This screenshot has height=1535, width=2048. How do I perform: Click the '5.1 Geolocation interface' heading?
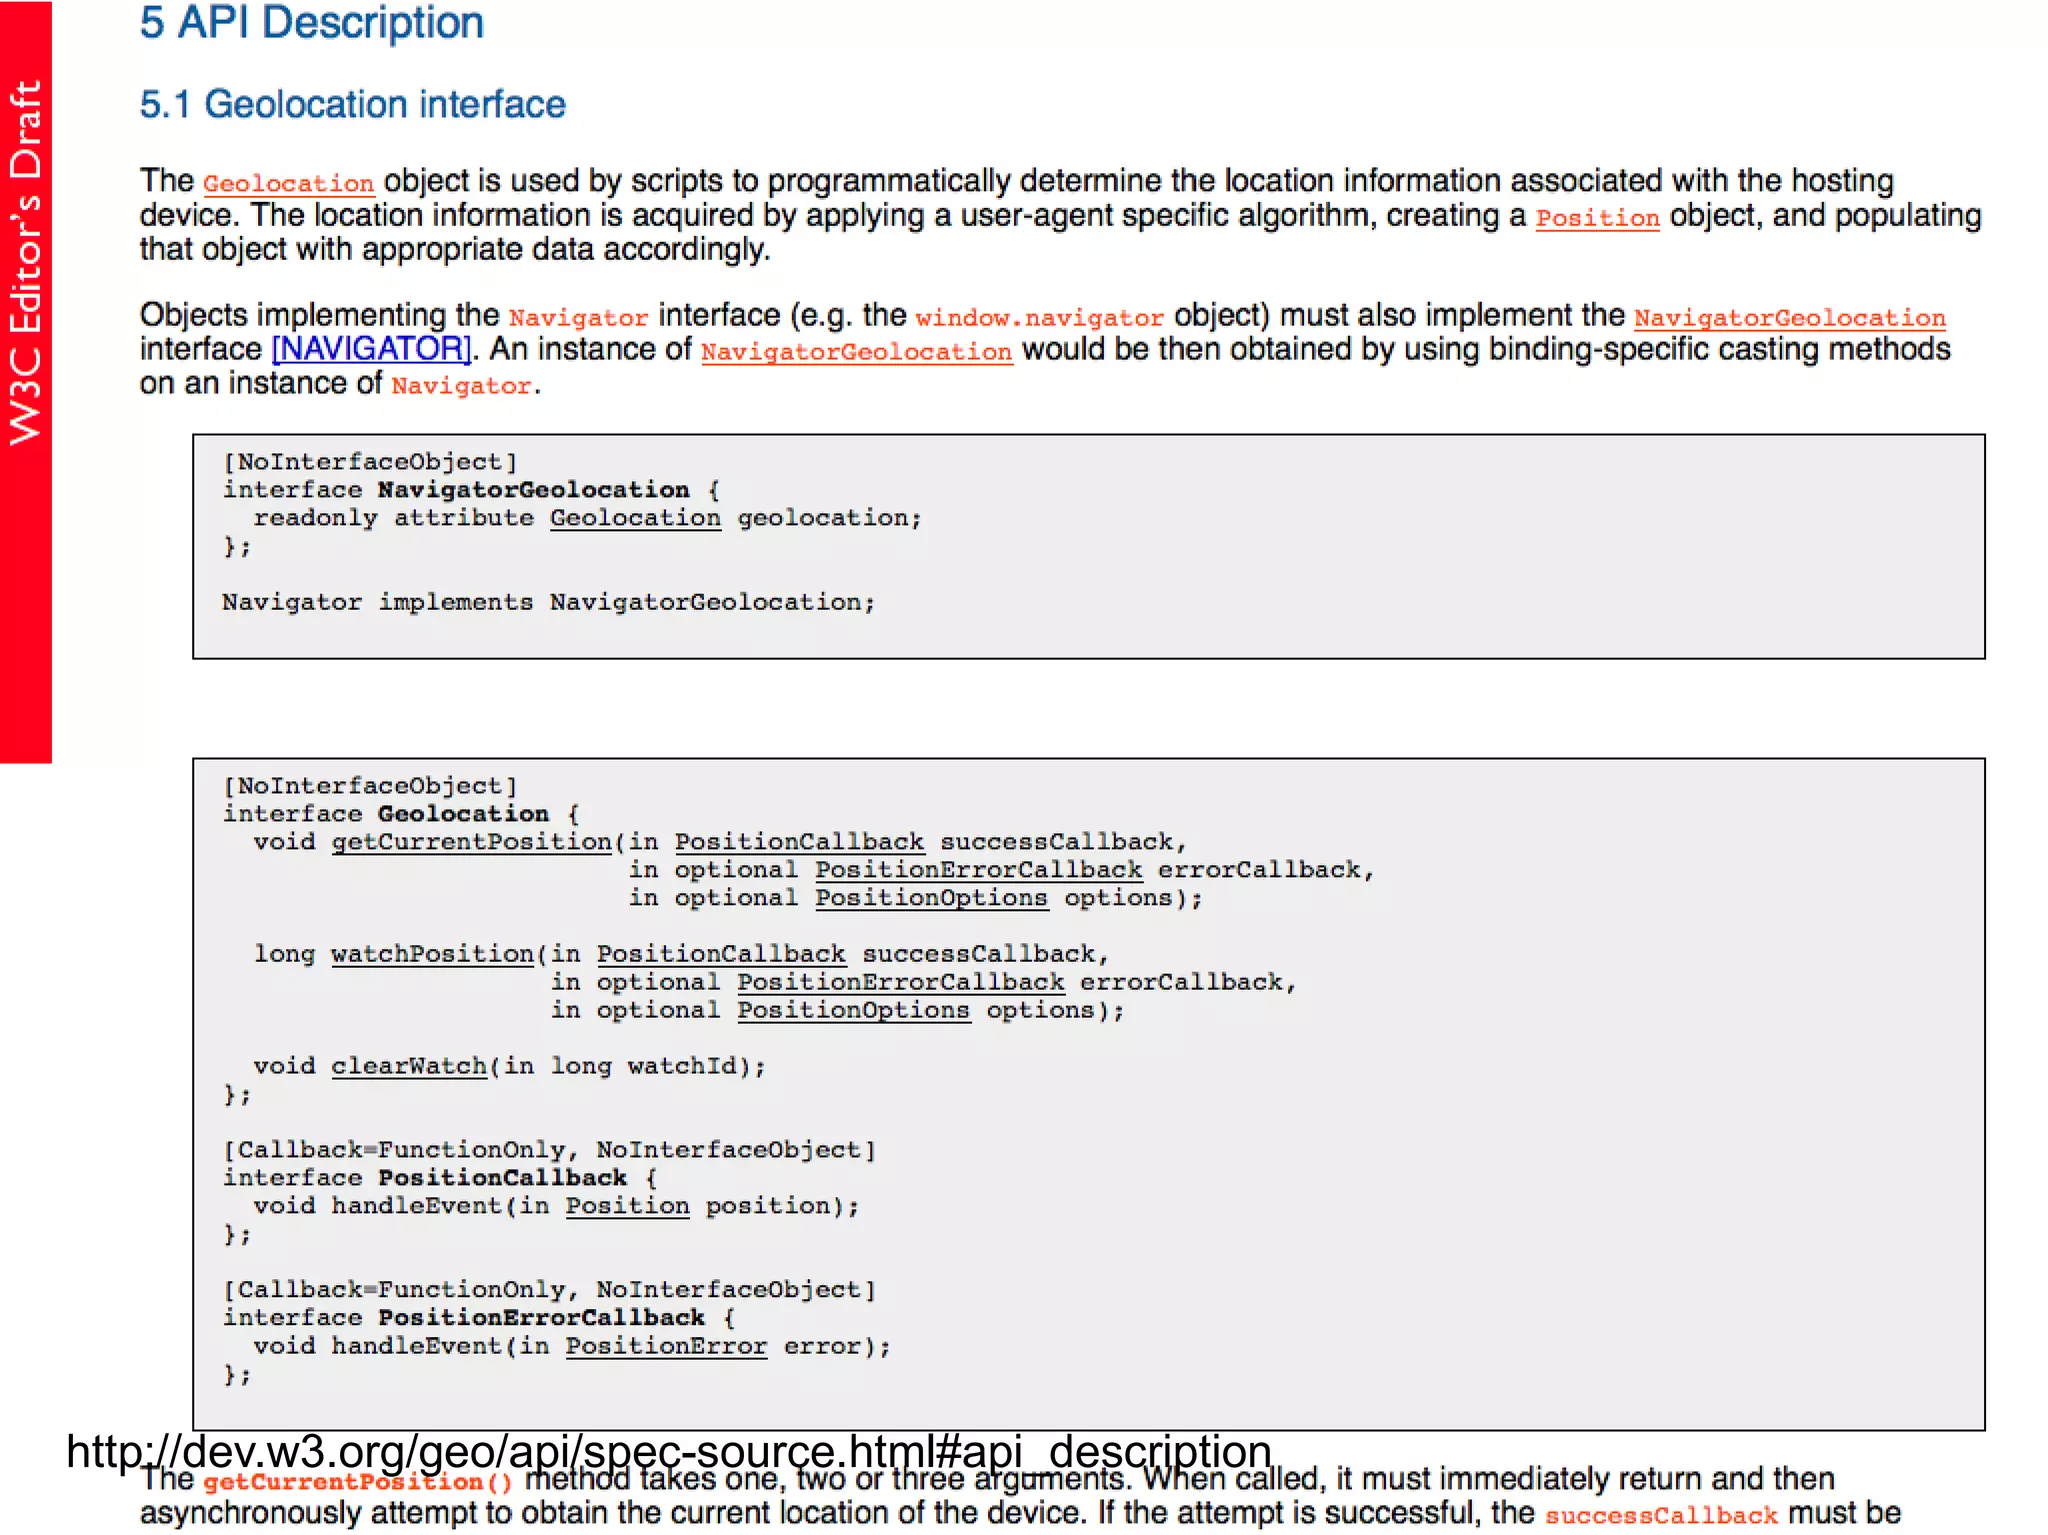352,104
